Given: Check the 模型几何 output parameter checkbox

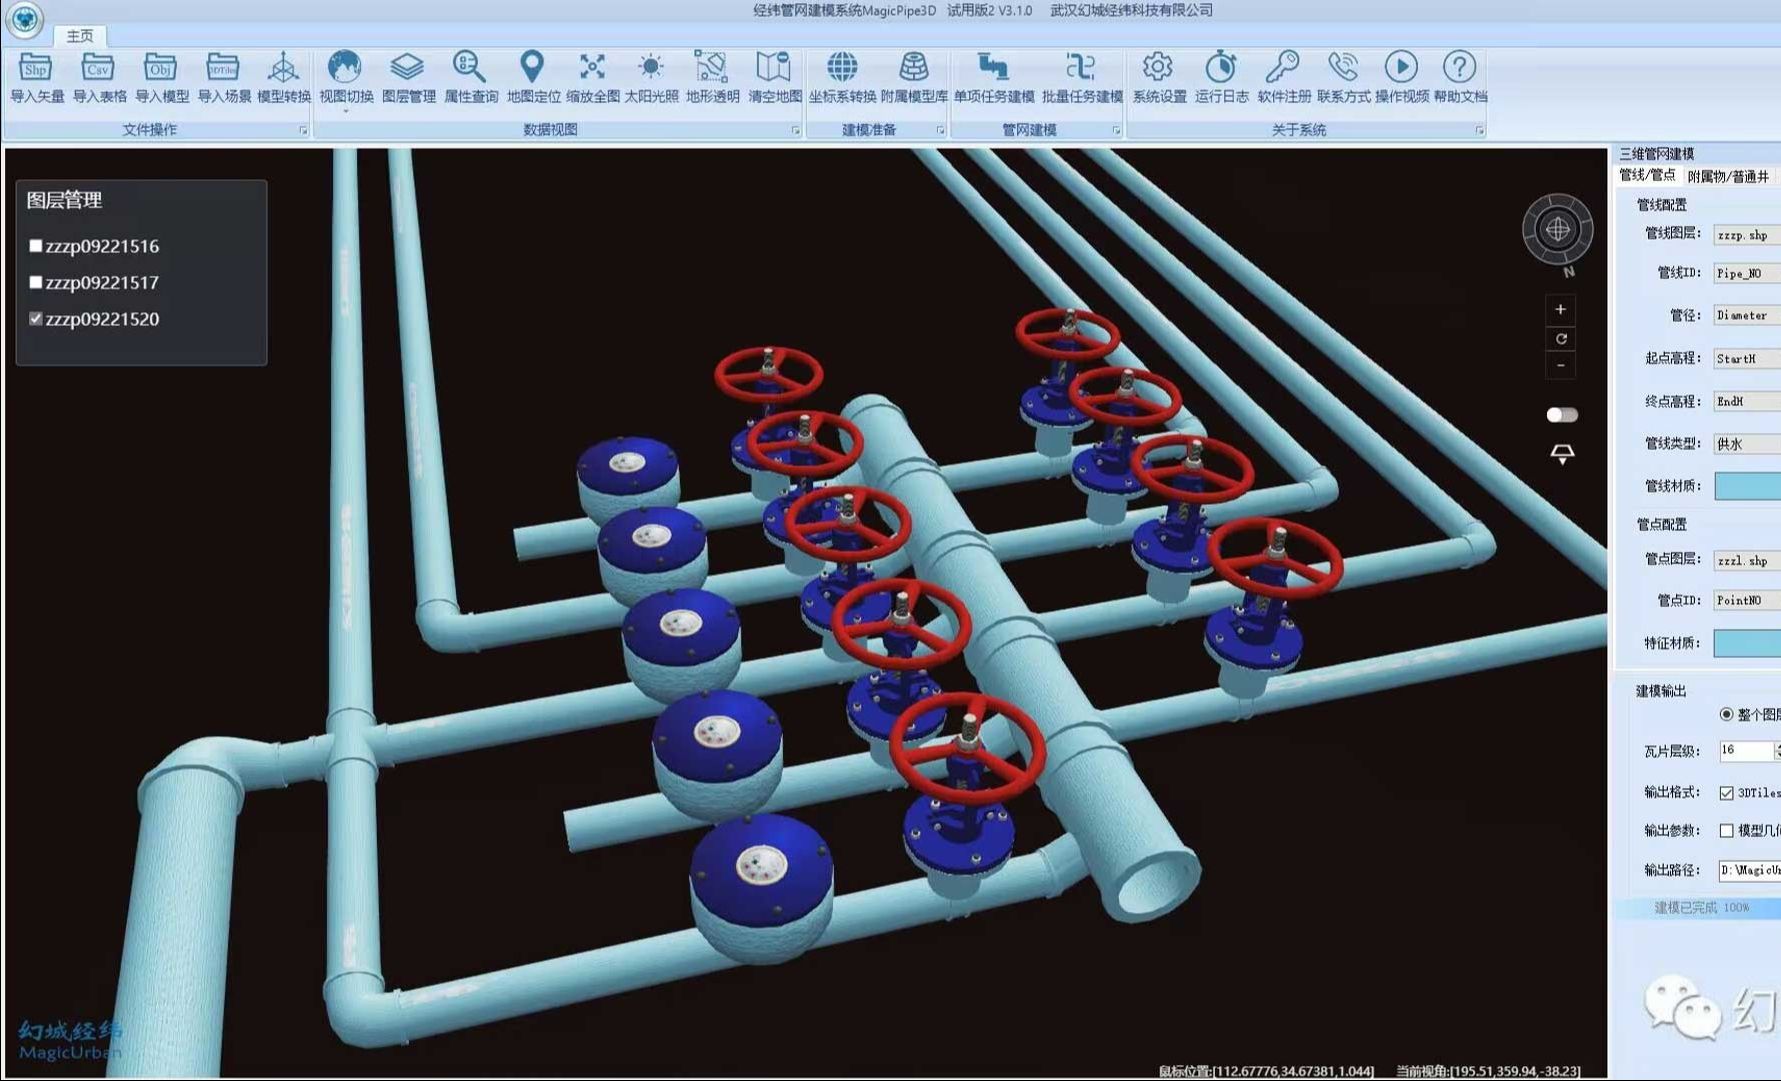Looking at the screenshot, I should tap(1726, 831).
